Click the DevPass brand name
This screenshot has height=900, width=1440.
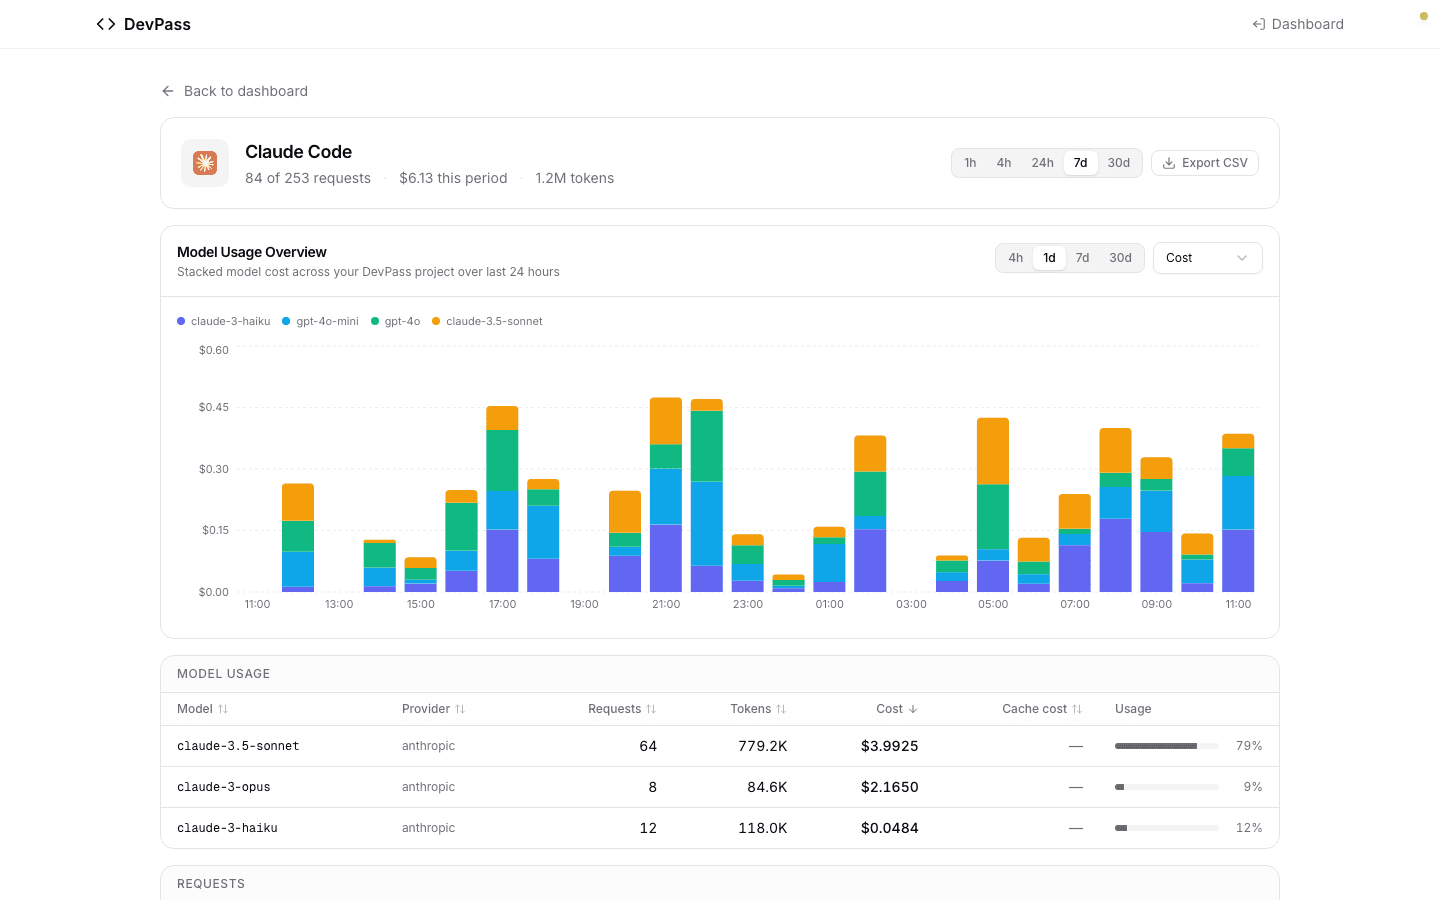point(157,24)
